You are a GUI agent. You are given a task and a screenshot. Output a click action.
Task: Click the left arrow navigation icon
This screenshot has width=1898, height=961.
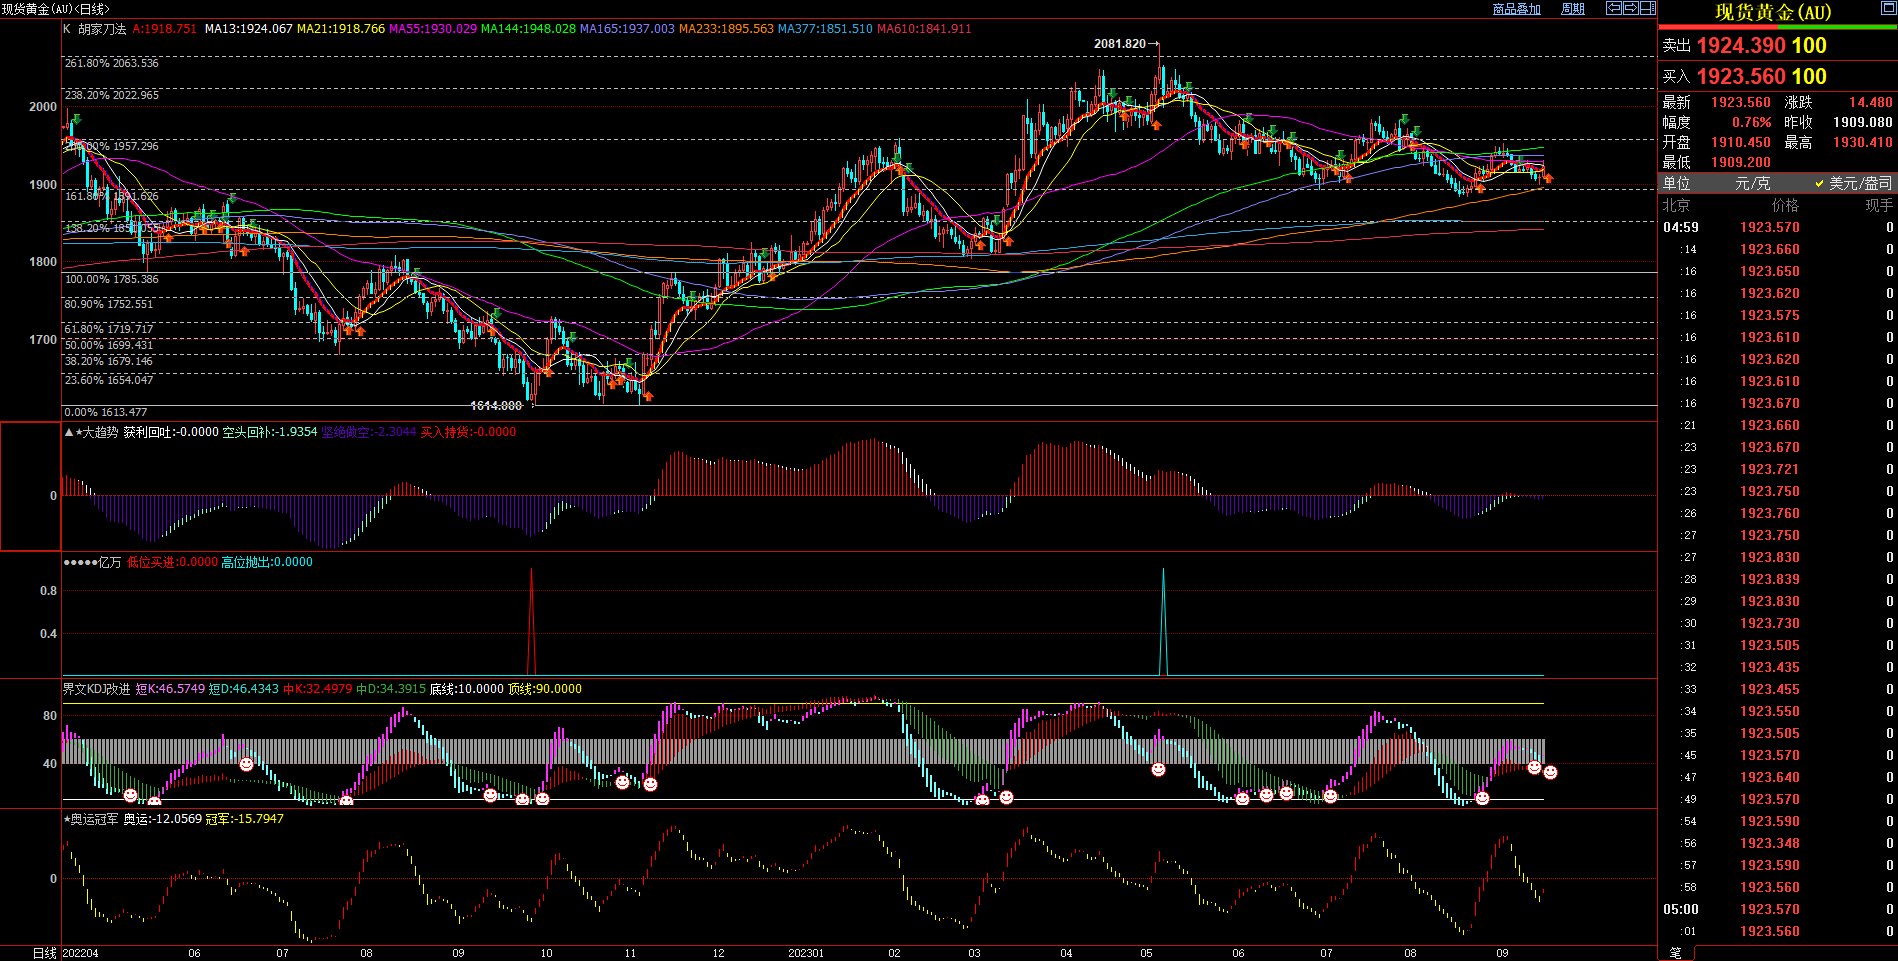(1614, 8)
